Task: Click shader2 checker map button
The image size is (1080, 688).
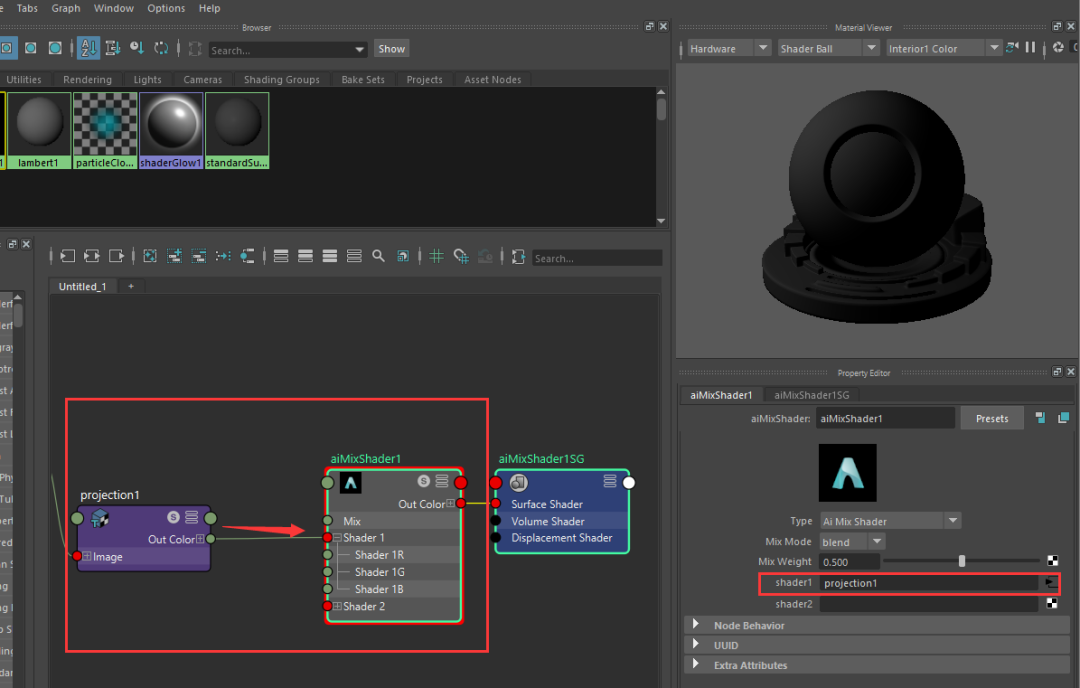Action: [1052, 603]
